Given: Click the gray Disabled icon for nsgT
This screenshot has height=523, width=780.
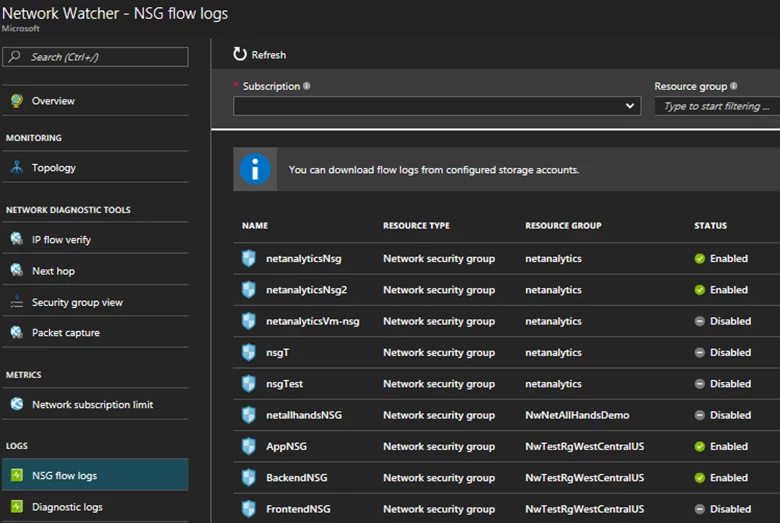Looking at the screenshot, I should coord(699,352).
